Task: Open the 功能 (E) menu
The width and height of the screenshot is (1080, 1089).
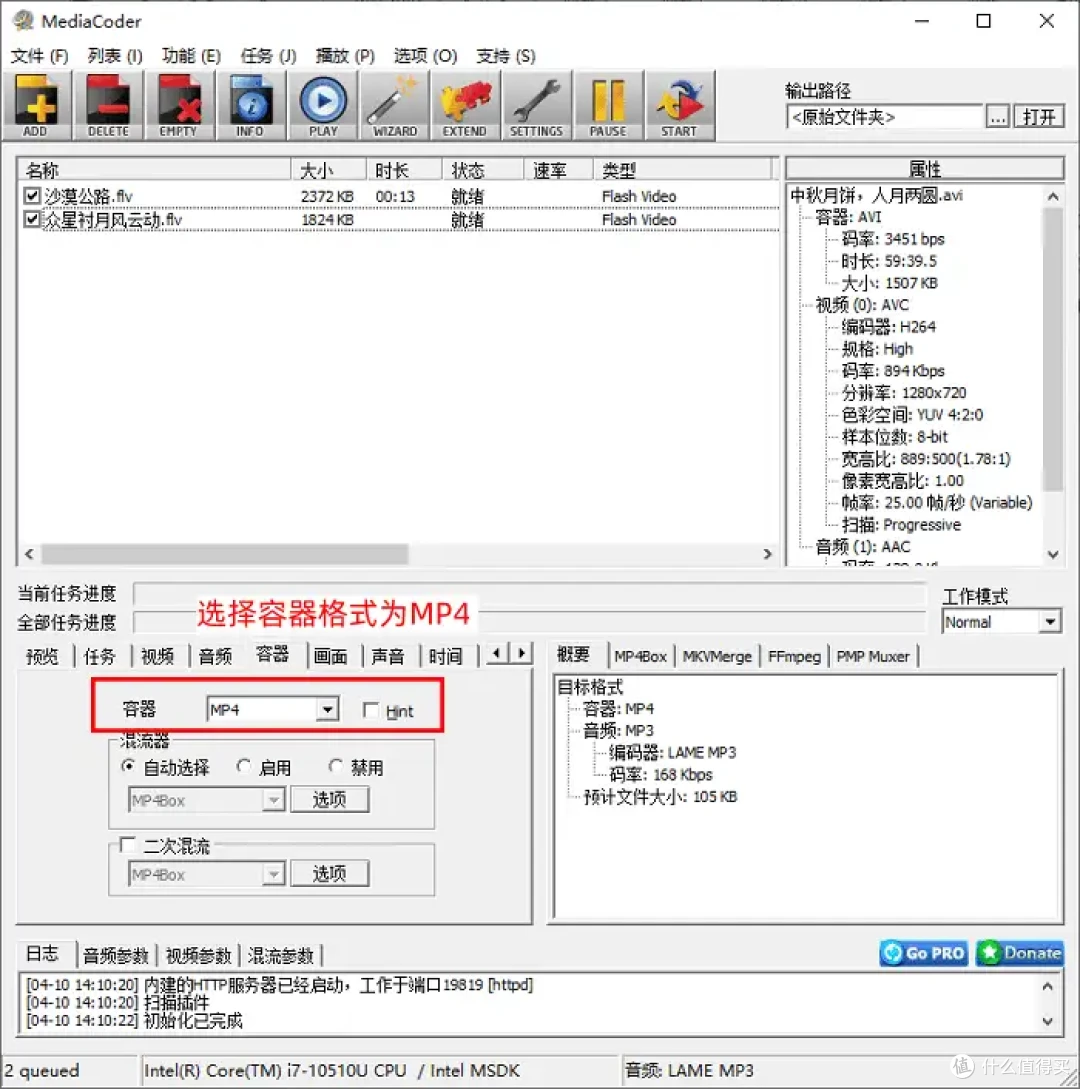Action: [x=191, y=56]
